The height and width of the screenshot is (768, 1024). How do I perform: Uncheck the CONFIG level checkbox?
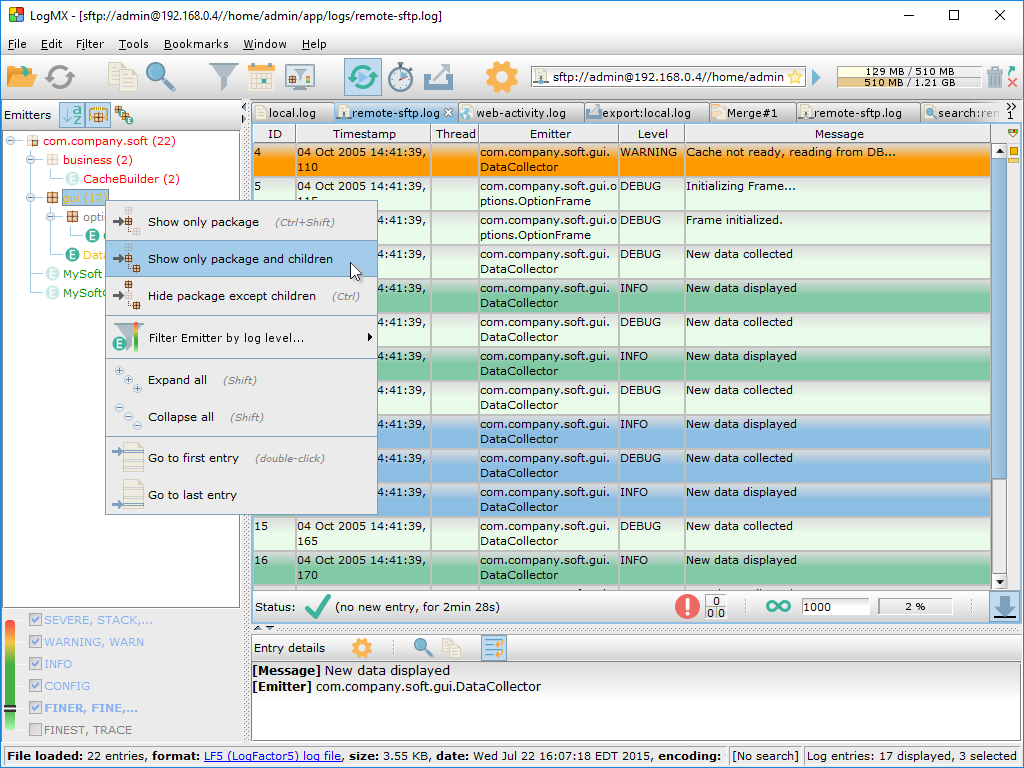pos(35,686)
